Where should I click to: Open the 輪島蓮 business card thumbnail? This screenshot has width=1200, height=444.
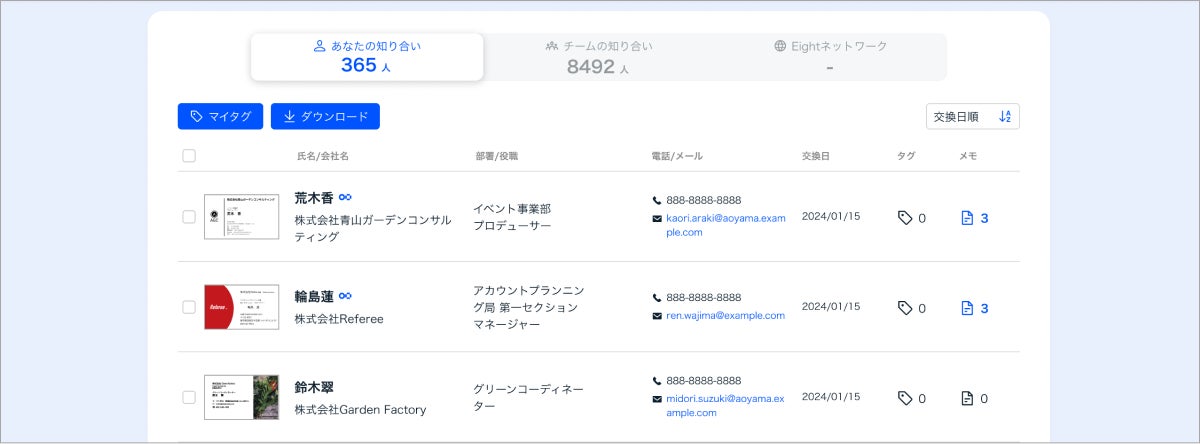tap(241, 307)
